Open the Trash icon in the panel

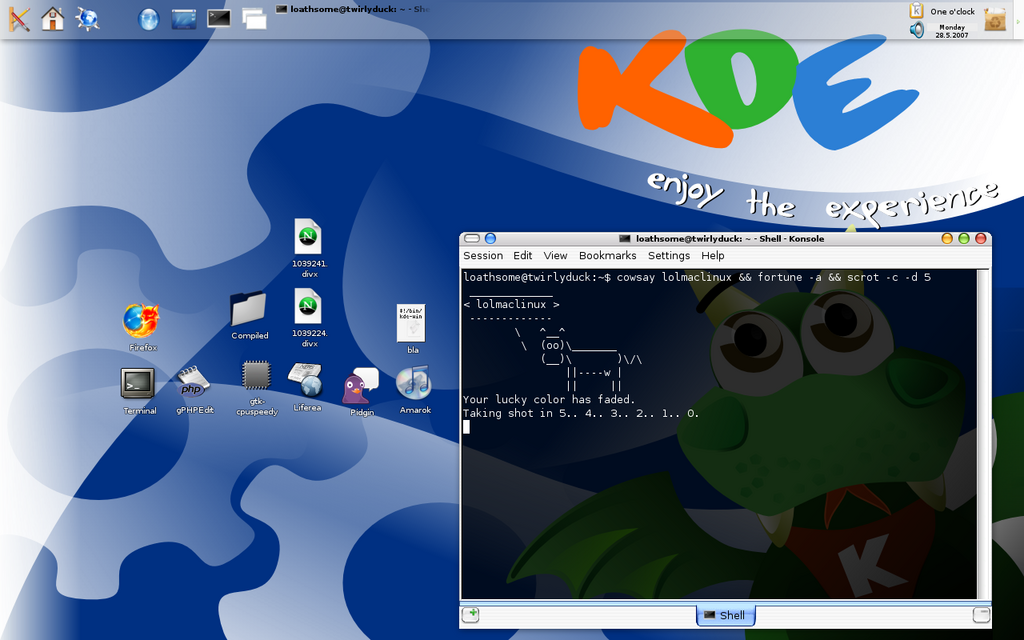pyautogui.click(x=995, y=20)
